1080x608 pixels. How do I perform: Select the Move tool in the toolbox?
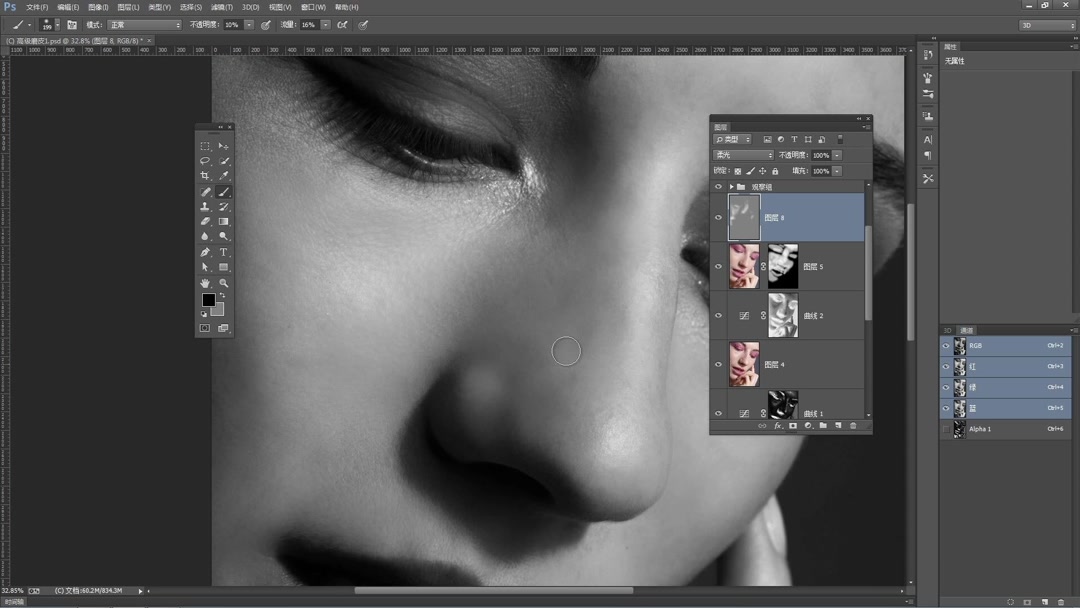(222, 146)
